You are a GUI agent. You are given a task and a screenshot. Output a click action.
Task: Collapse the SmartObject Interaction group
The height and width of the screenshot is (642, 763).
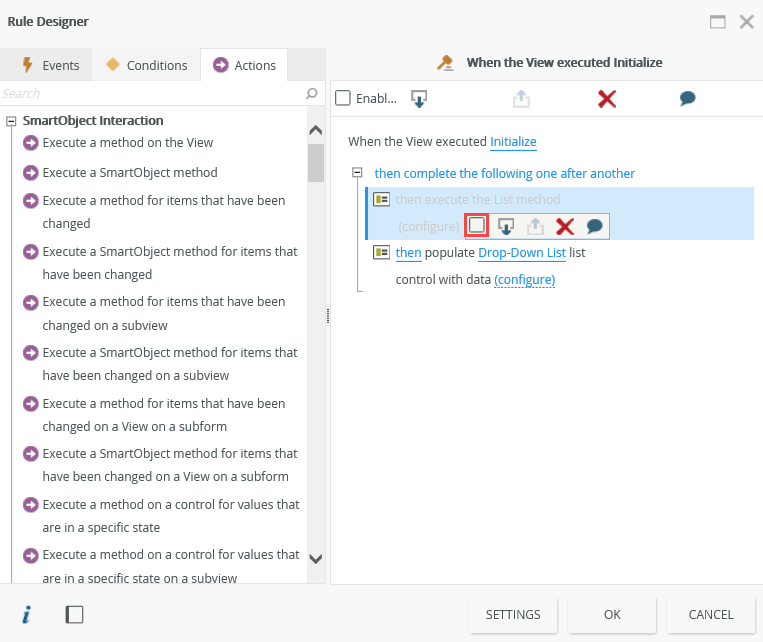coord(12,121)
